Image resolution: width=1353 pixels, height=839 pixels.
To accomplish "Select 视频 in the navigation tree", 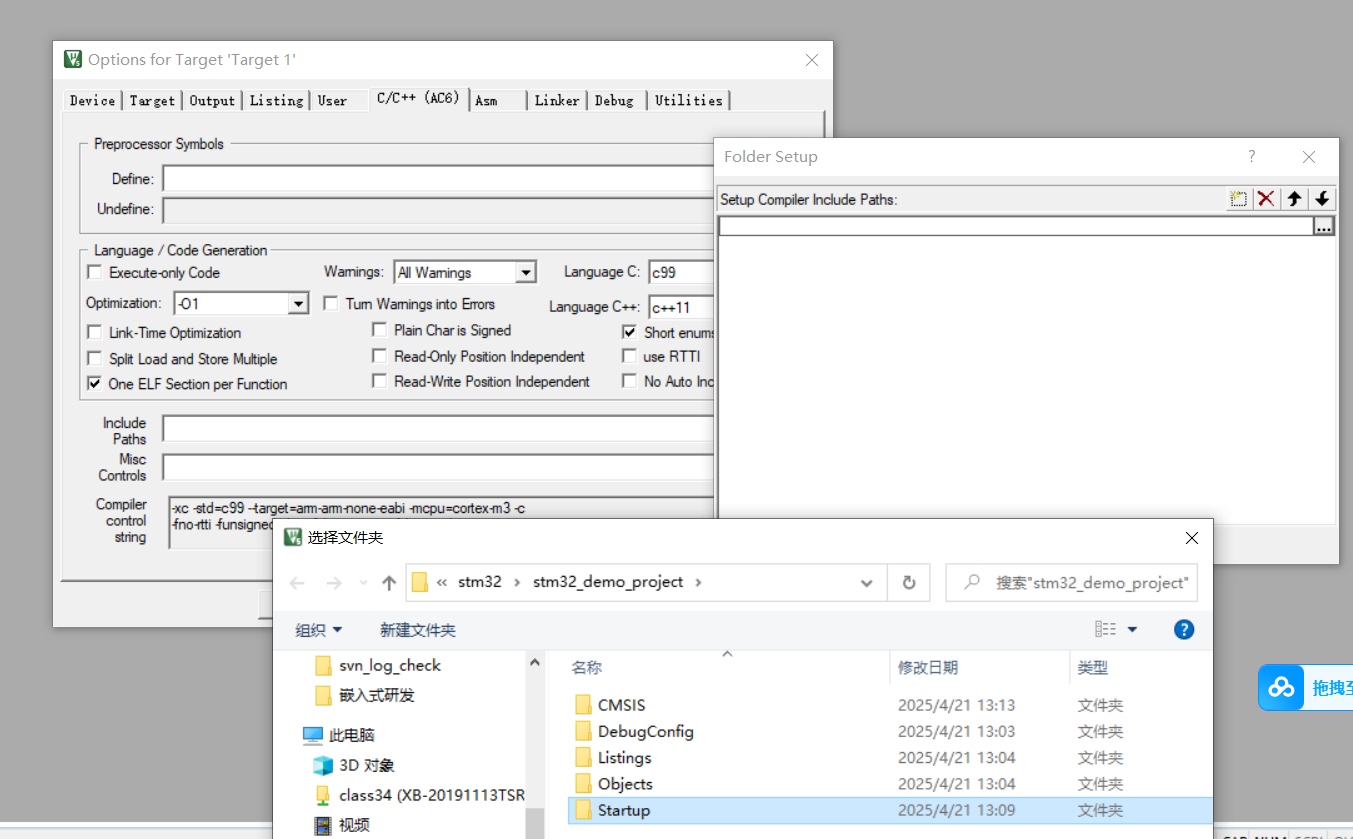I will [353, 825].
